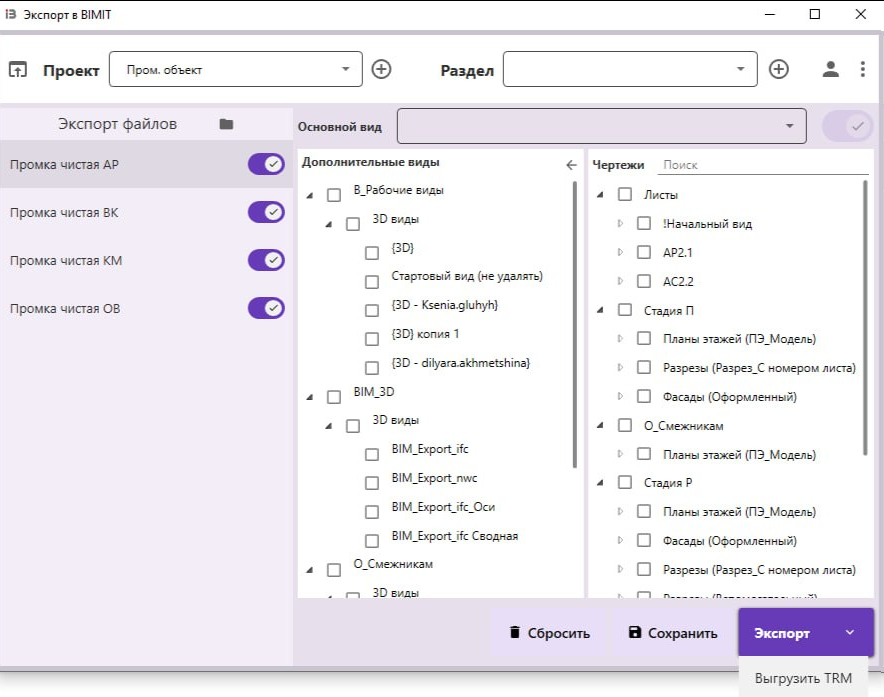Click the Экспорт файлов heading

click(117, 123)
